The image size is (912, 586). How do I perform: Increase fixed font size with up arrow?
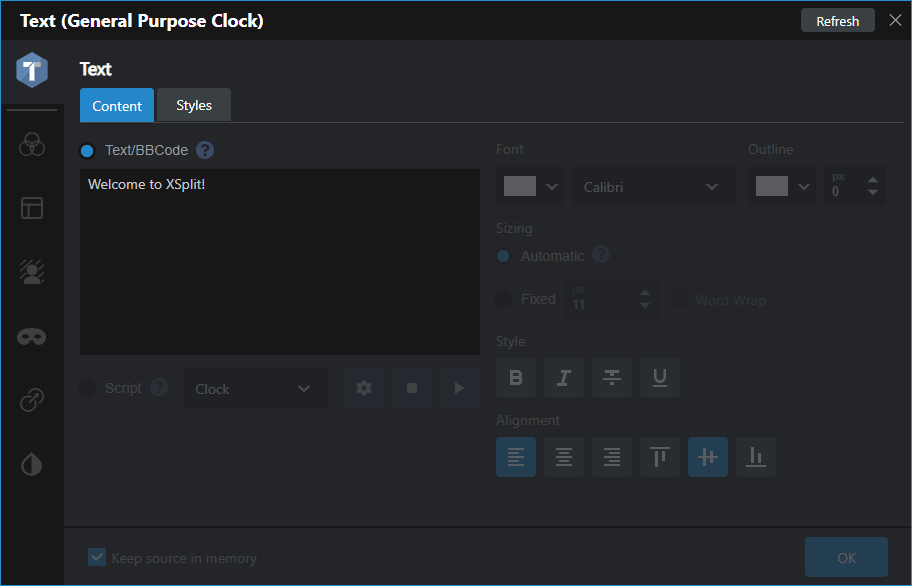click(x=645, y=293)
